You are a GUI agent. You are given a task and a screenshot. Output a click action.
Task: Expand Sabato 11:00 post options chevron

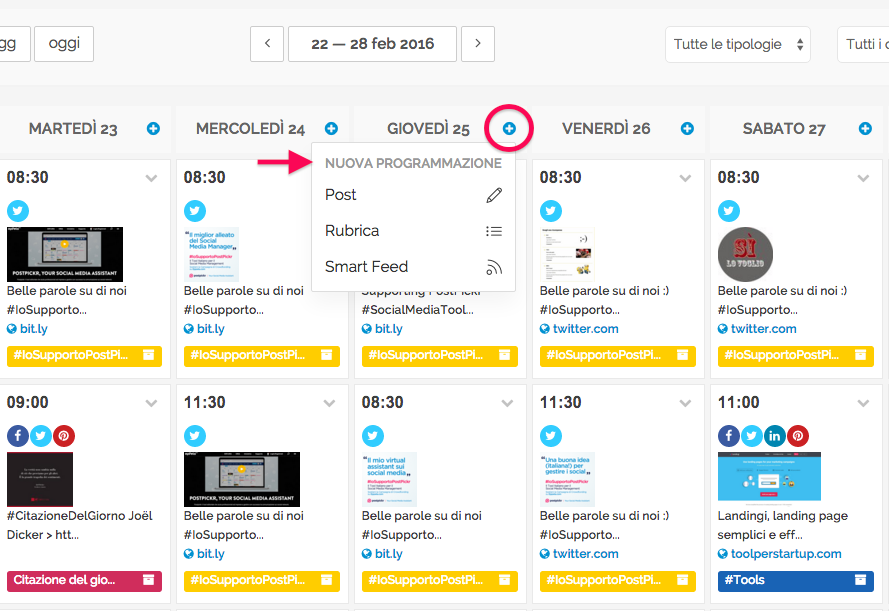click(x=863, y=403)
